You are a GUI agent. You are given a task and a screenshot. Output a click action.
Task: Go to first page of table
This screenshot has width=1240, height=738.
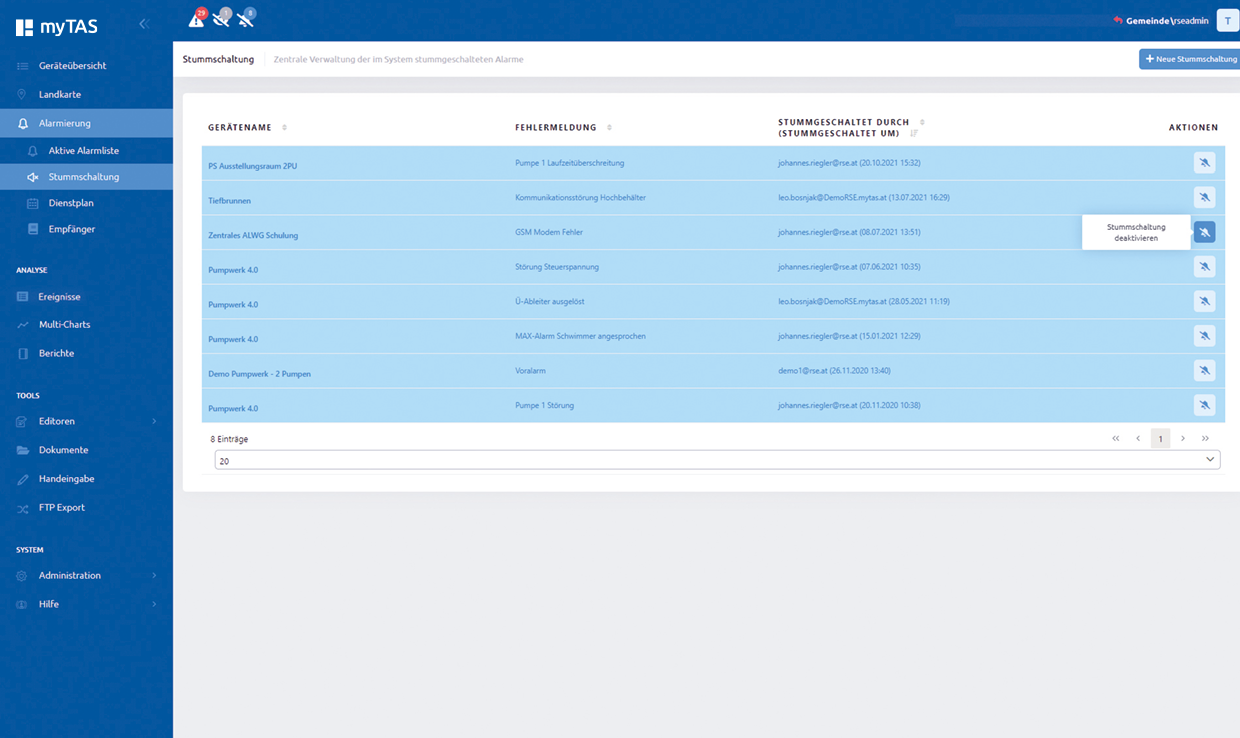click(1116, 438)
